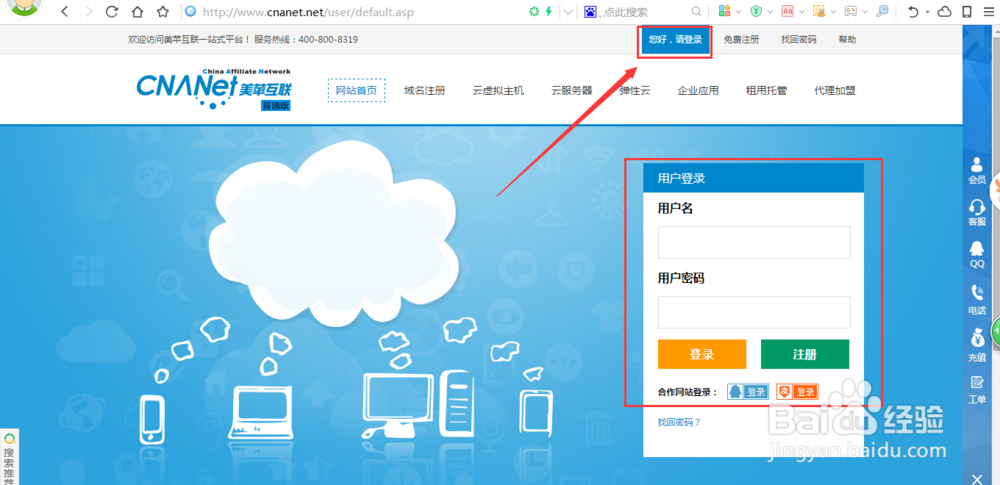Click the magnifier search icon in search box
The width and height of the screenshot is (1000, 485).
(696, 11)
